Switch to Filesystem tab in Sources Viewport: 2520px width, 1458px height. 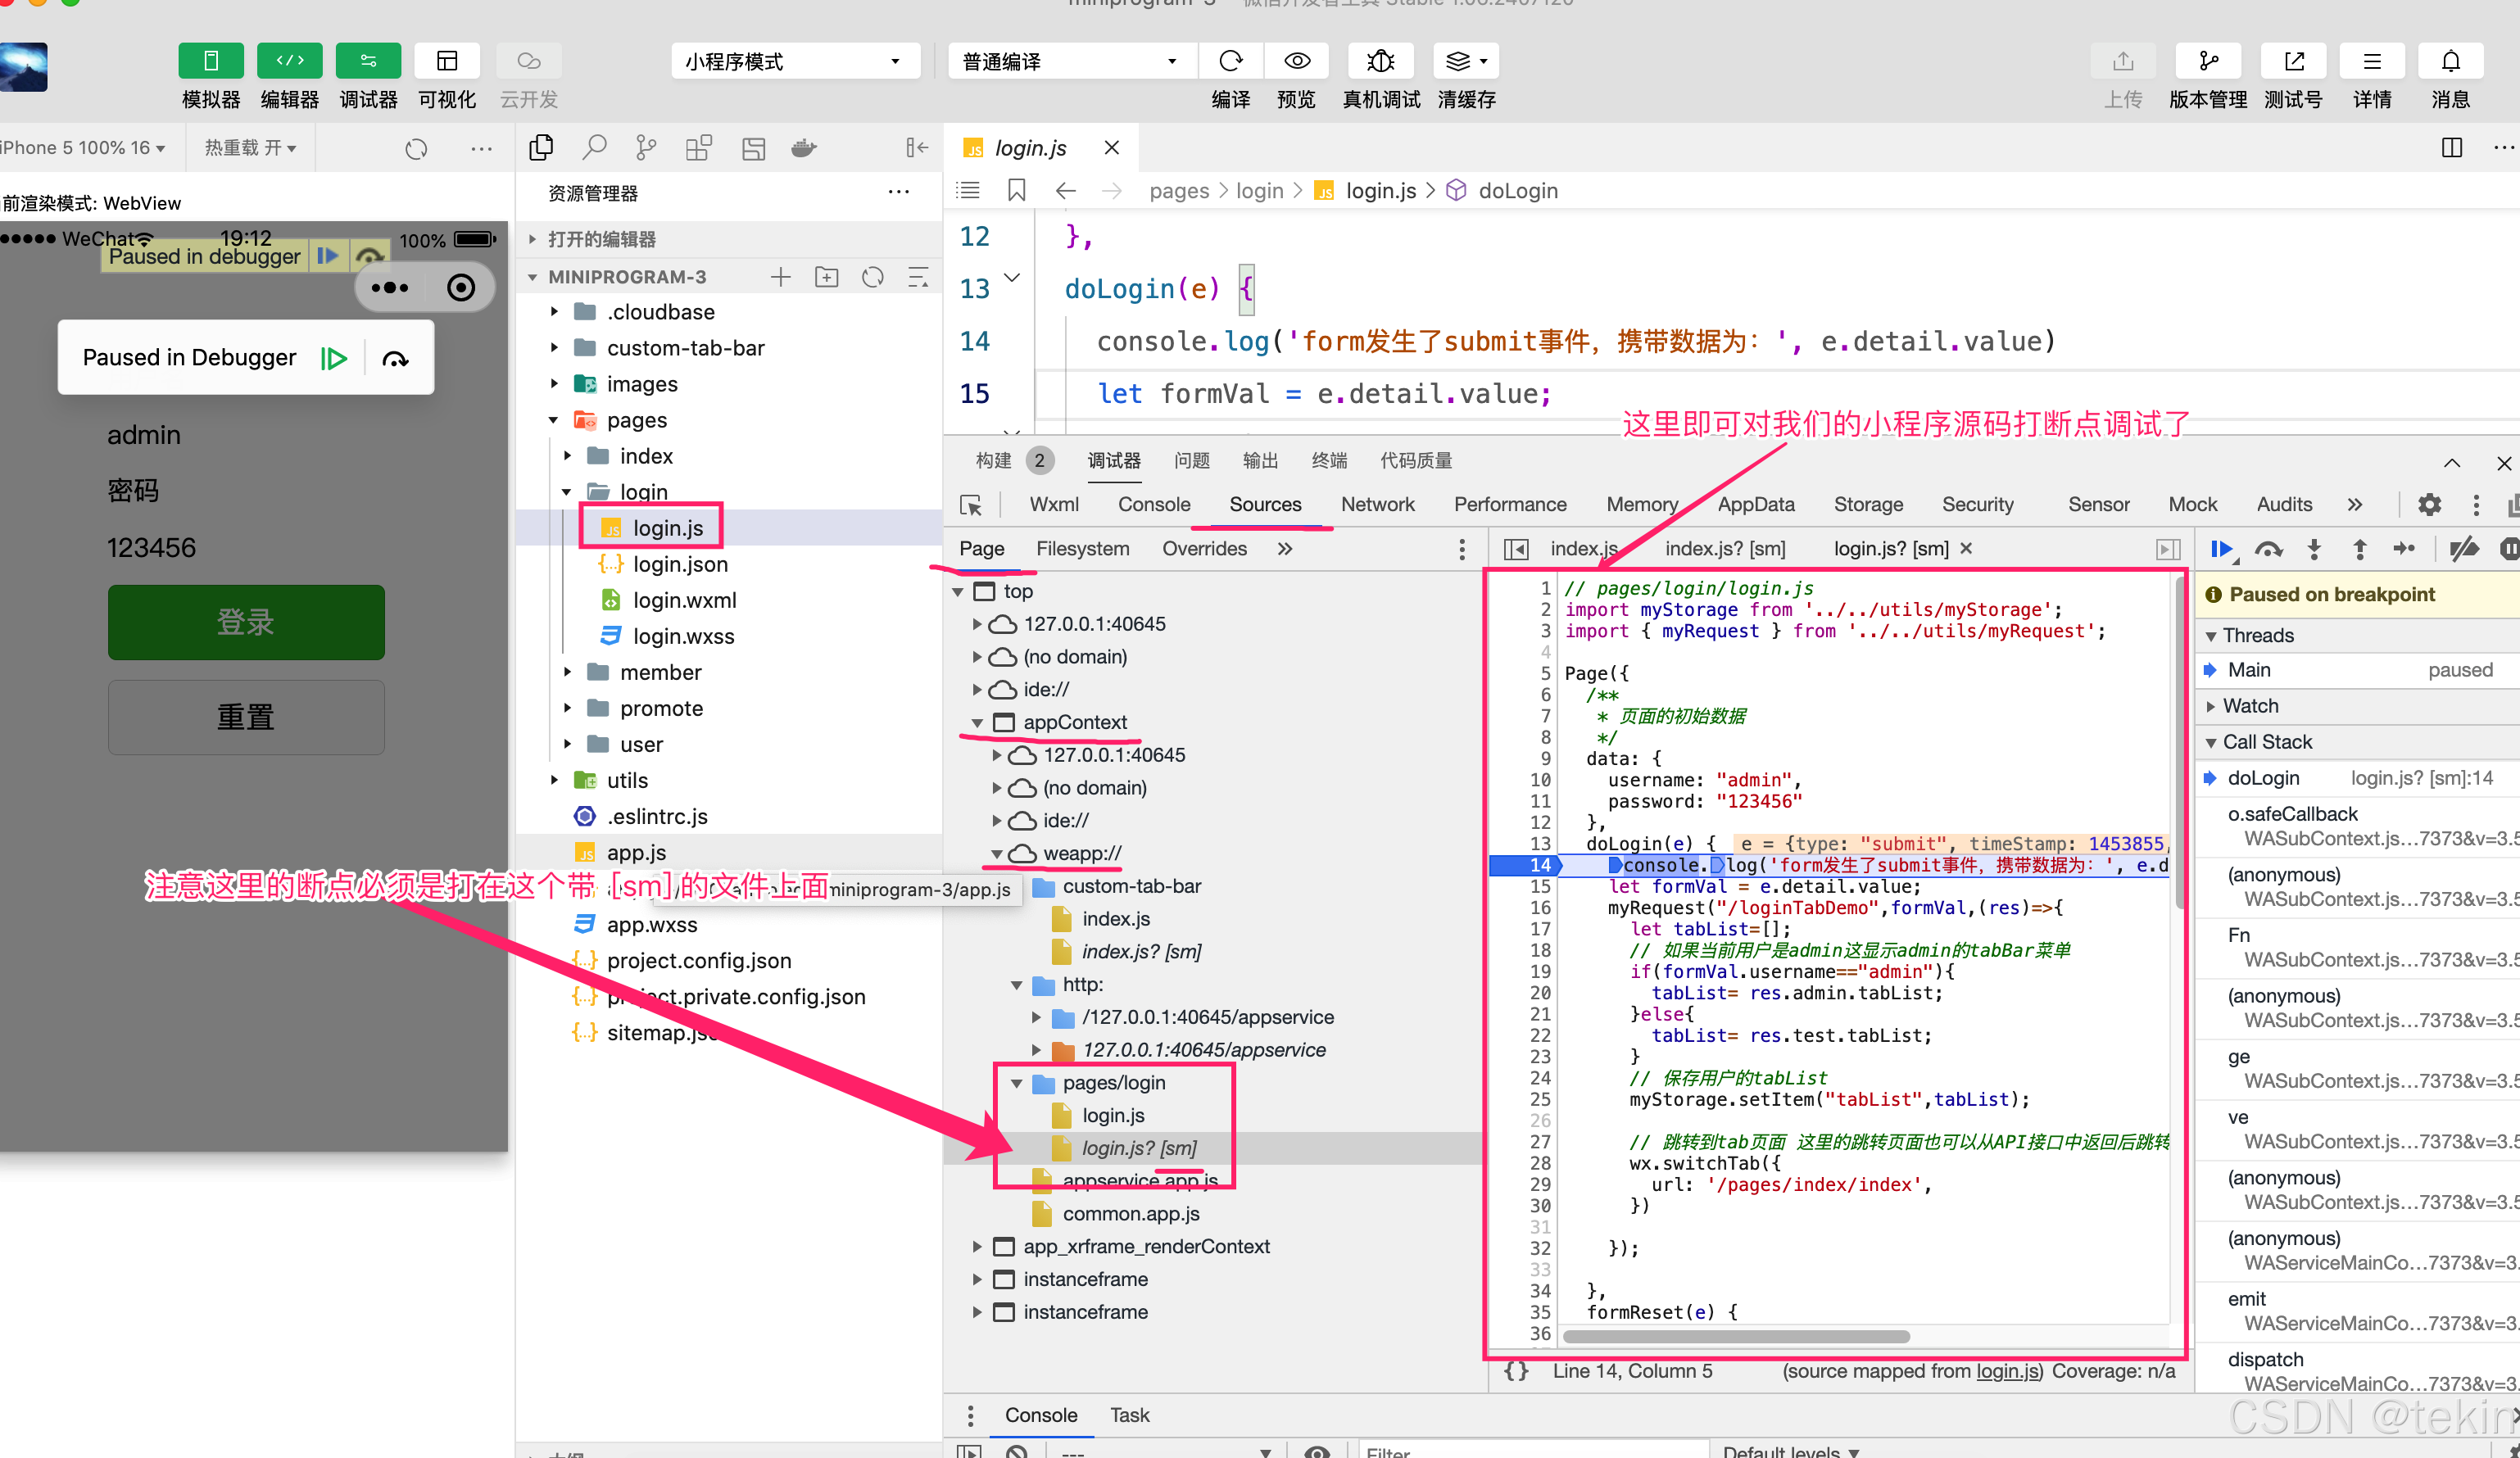pyautogui.click(x=1083, y=548)
